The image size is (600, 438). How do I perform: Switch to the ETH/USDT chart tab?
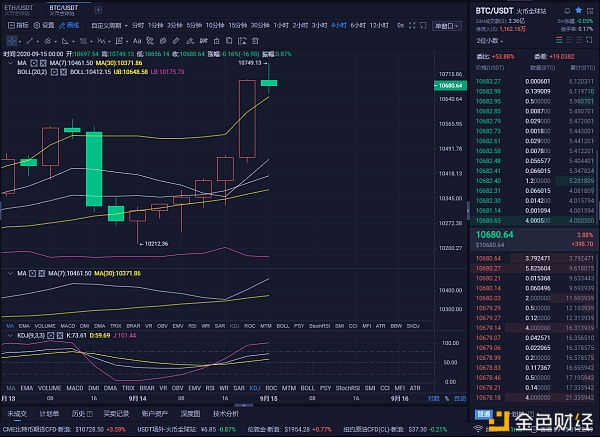point(21,6)
